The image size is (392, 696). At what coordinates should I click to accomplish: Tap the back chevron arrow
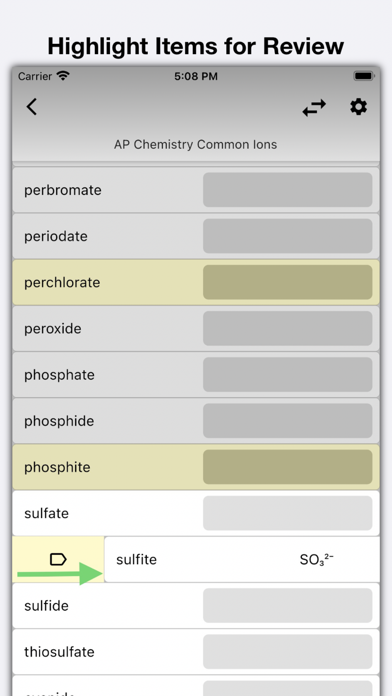[x=32, y=107]
